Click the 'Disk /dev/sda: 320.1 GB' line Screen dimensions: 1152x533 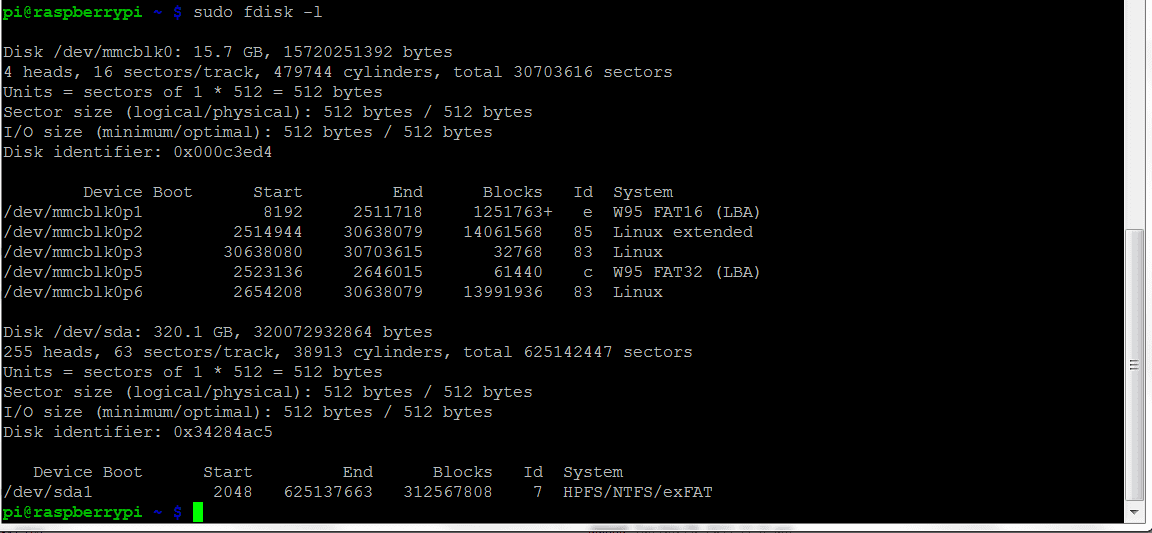pos(218,332)
